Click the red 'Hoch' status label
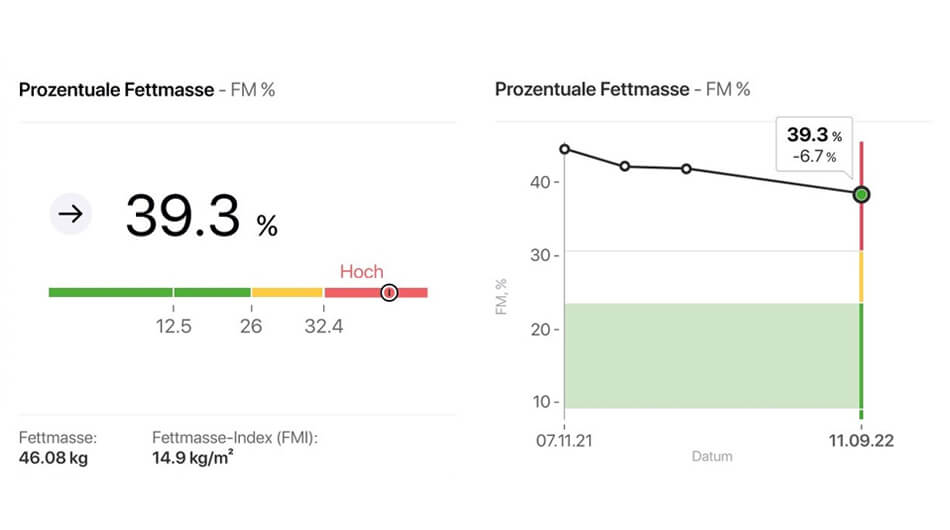The width and height of the screenshot is (950, 530). click(x=361, y=271)
